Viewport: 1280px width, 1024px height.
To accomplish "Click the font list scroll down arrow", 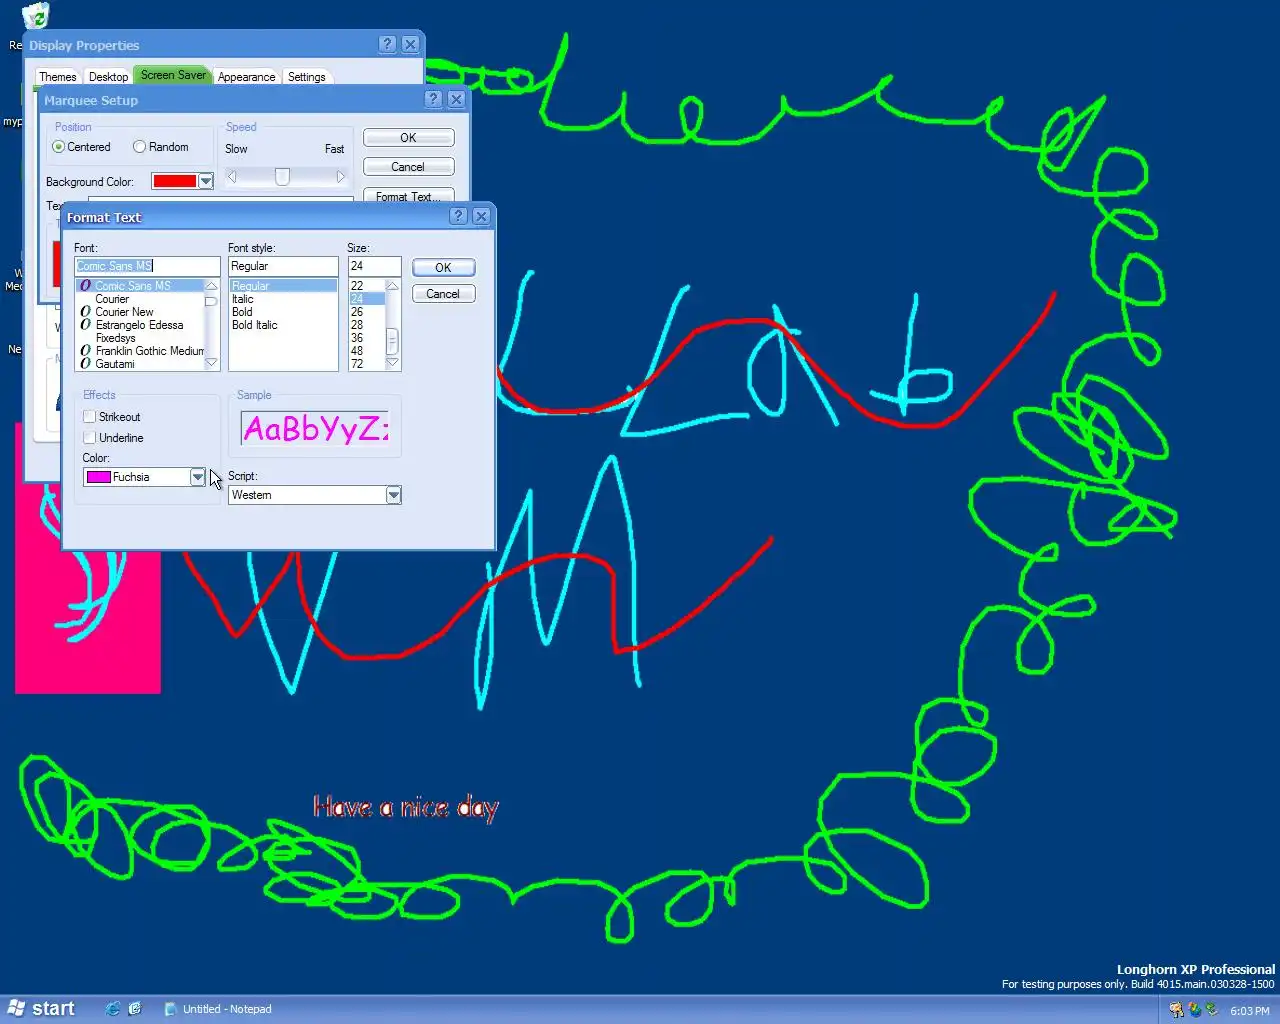I will click(x=211, y=364).
